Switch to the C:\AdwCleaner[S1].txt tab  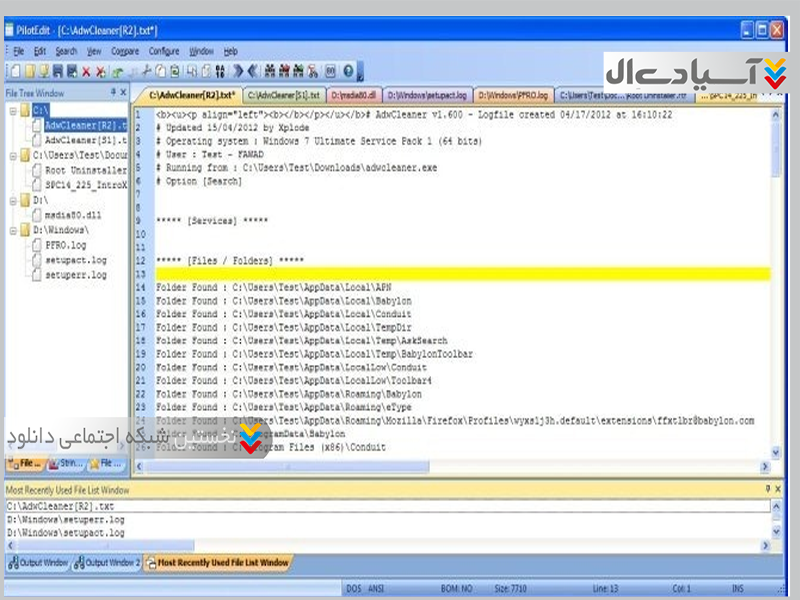click(x=285, y=95)
